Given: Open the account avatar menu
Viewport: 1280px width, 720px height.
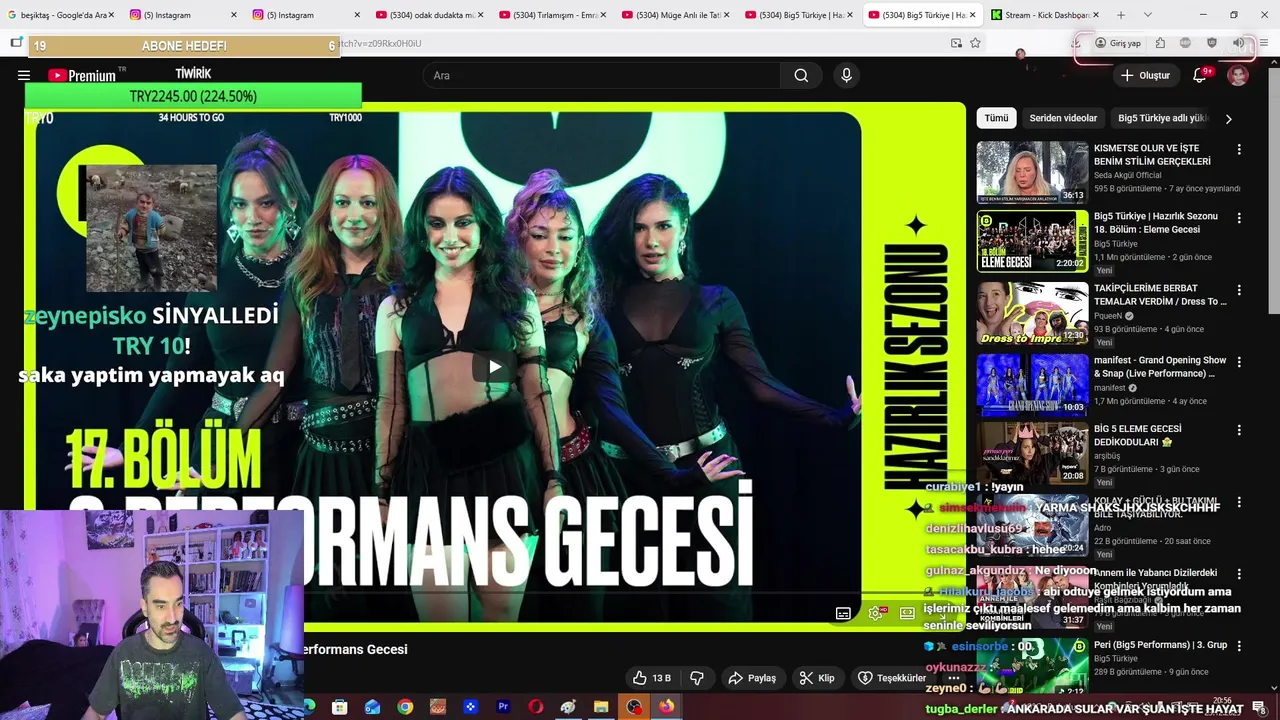Looking at the screenshot, I should [x=1238, y=75].
